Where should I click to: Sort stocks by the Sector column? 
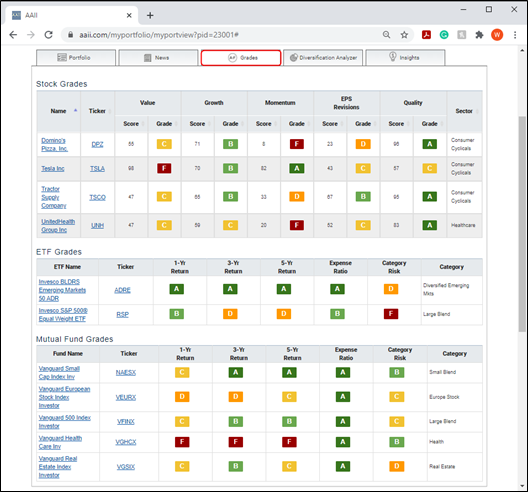pyautogui.click(x=464, y=111)
